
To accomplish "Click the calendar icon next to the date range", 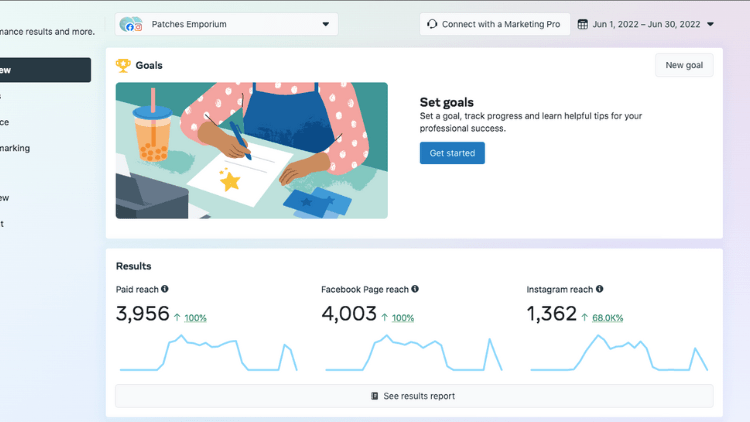I will (x=582, y=24).
